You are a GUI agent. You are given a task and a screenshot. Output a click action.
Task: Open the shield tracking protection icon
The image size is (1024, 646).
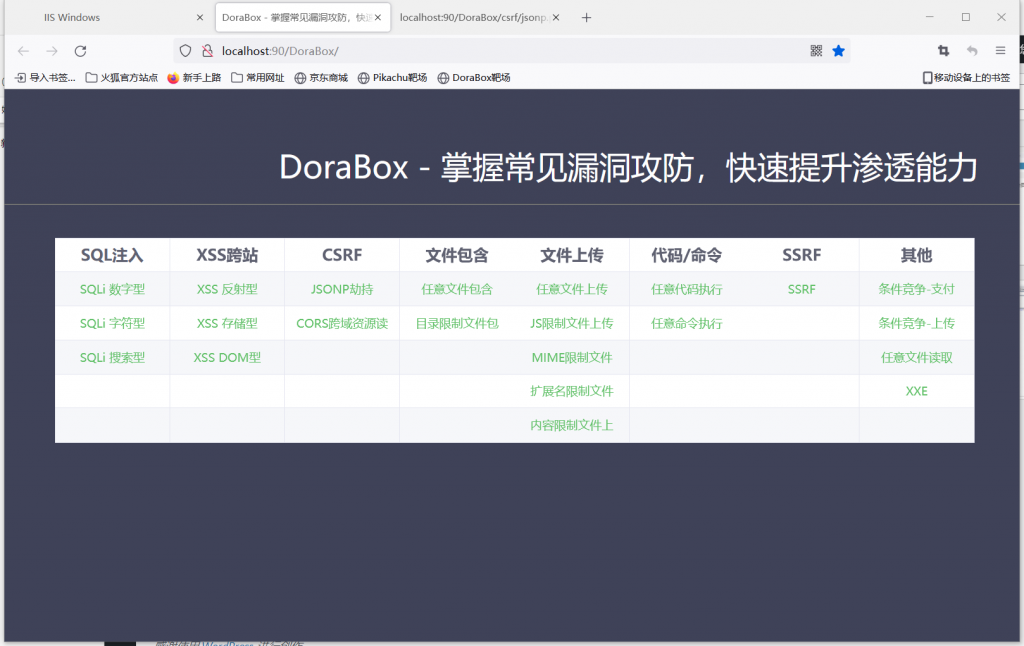point(185,51)
